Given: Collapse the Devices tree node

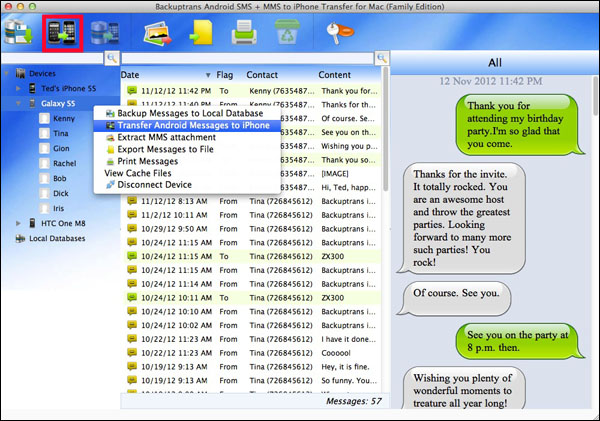Looking at the screenshot, I should coord(7,73).
